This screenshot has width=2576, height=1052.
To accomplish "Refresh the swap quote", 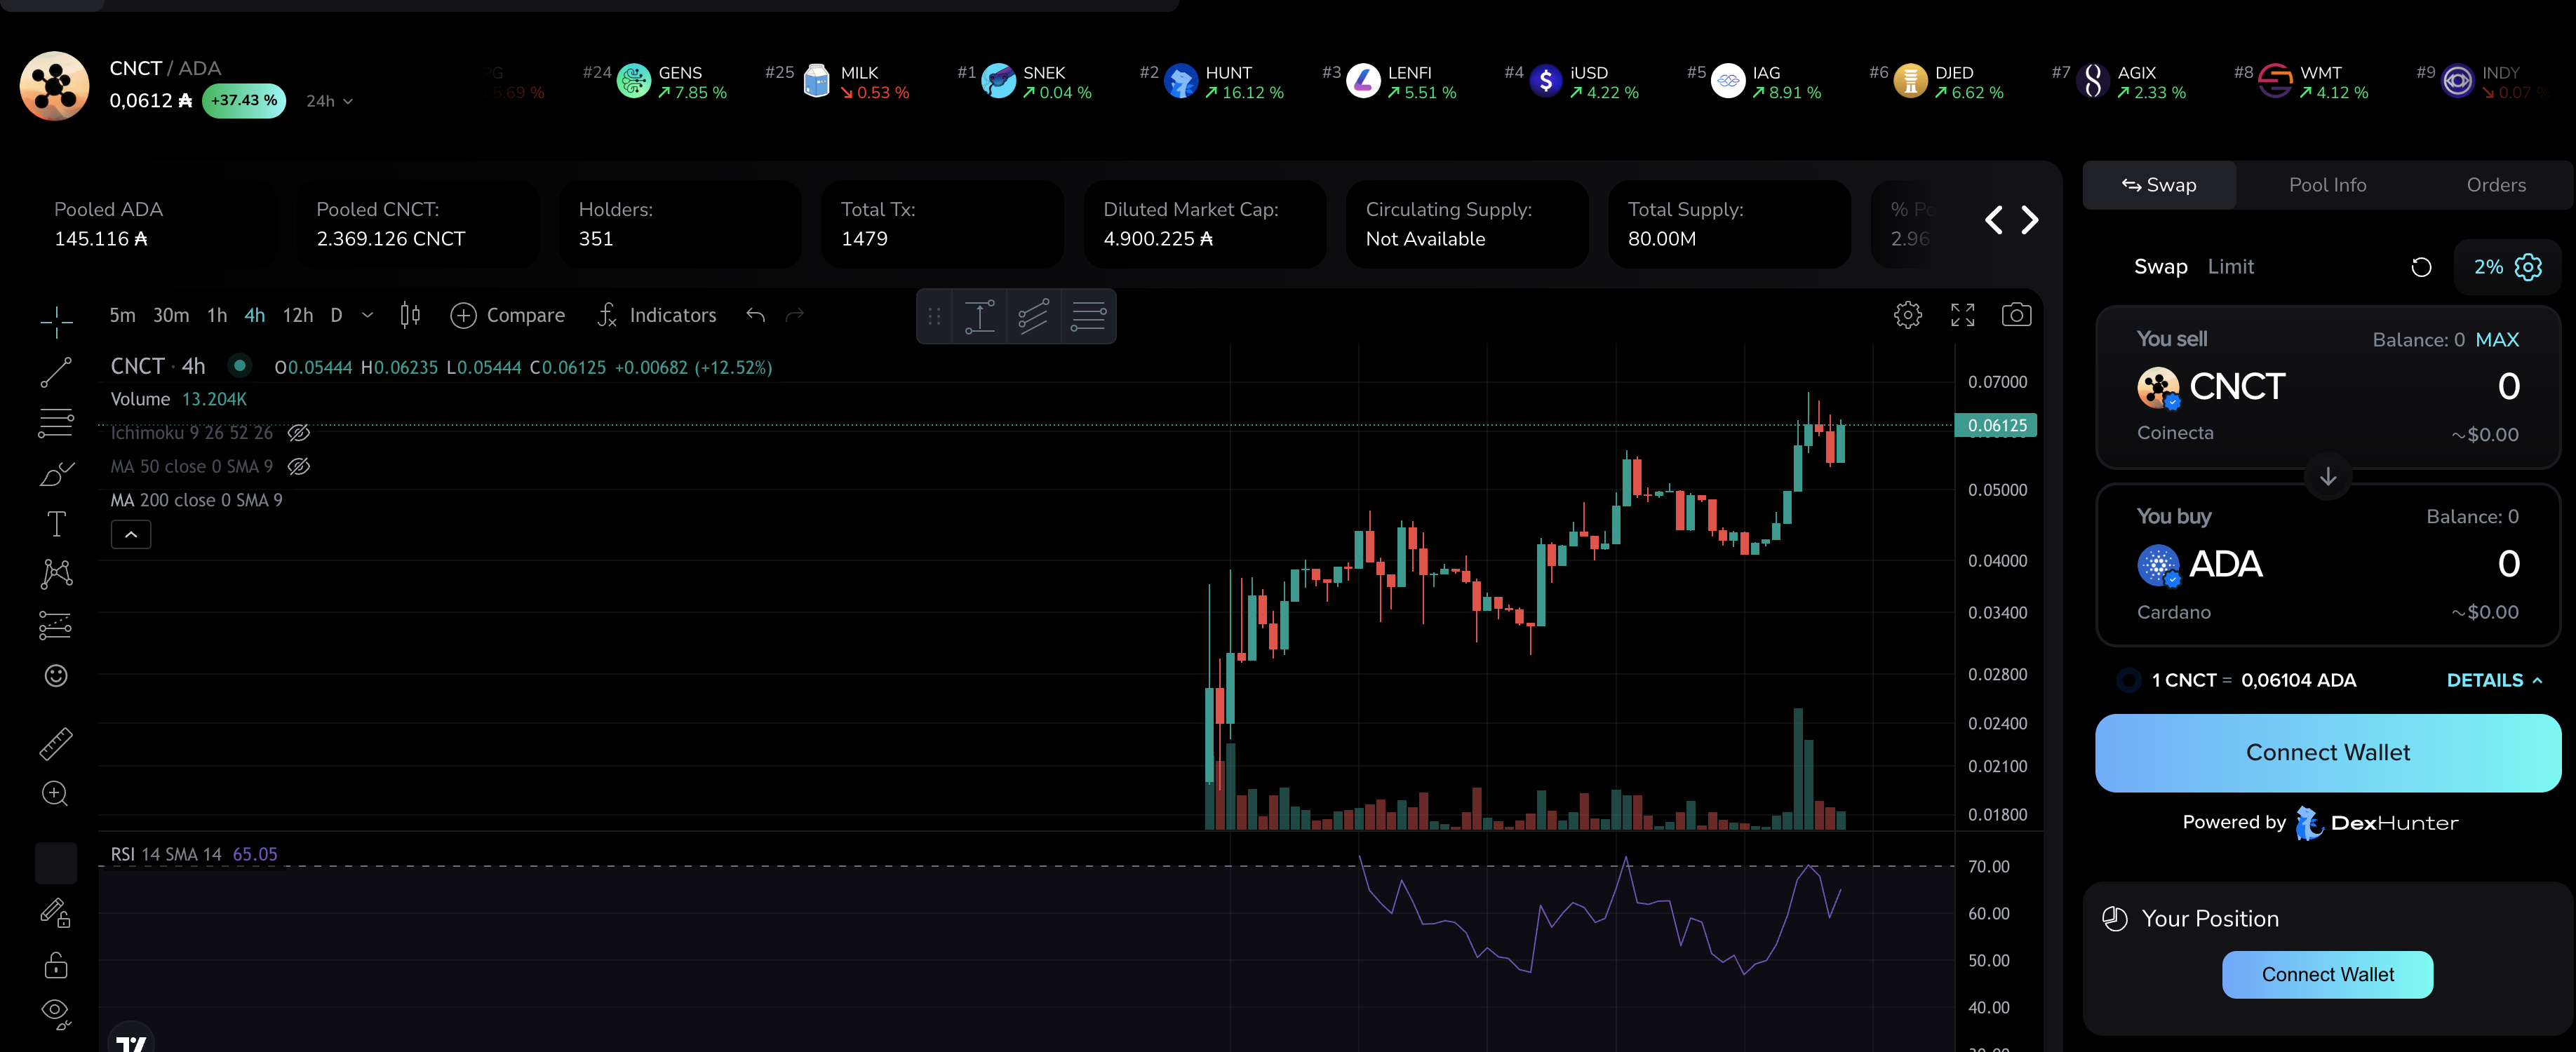I will point(2421,267).
